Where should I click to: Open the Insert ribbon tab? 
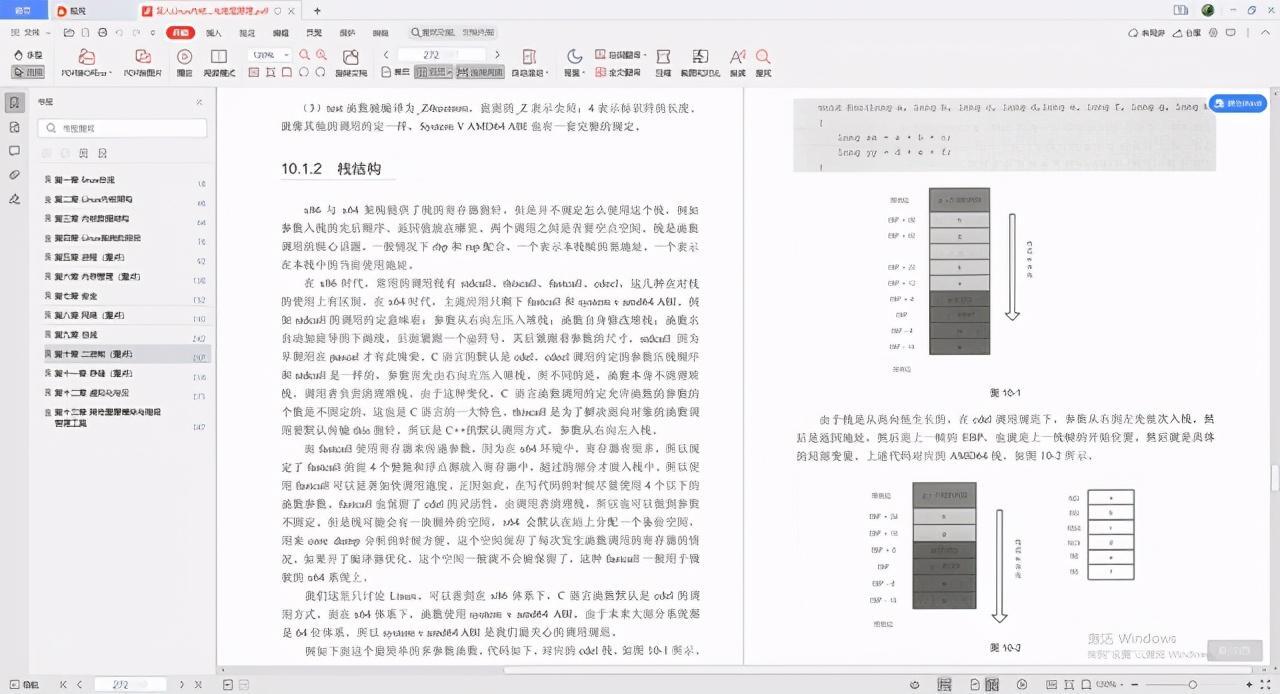(214, 33)
